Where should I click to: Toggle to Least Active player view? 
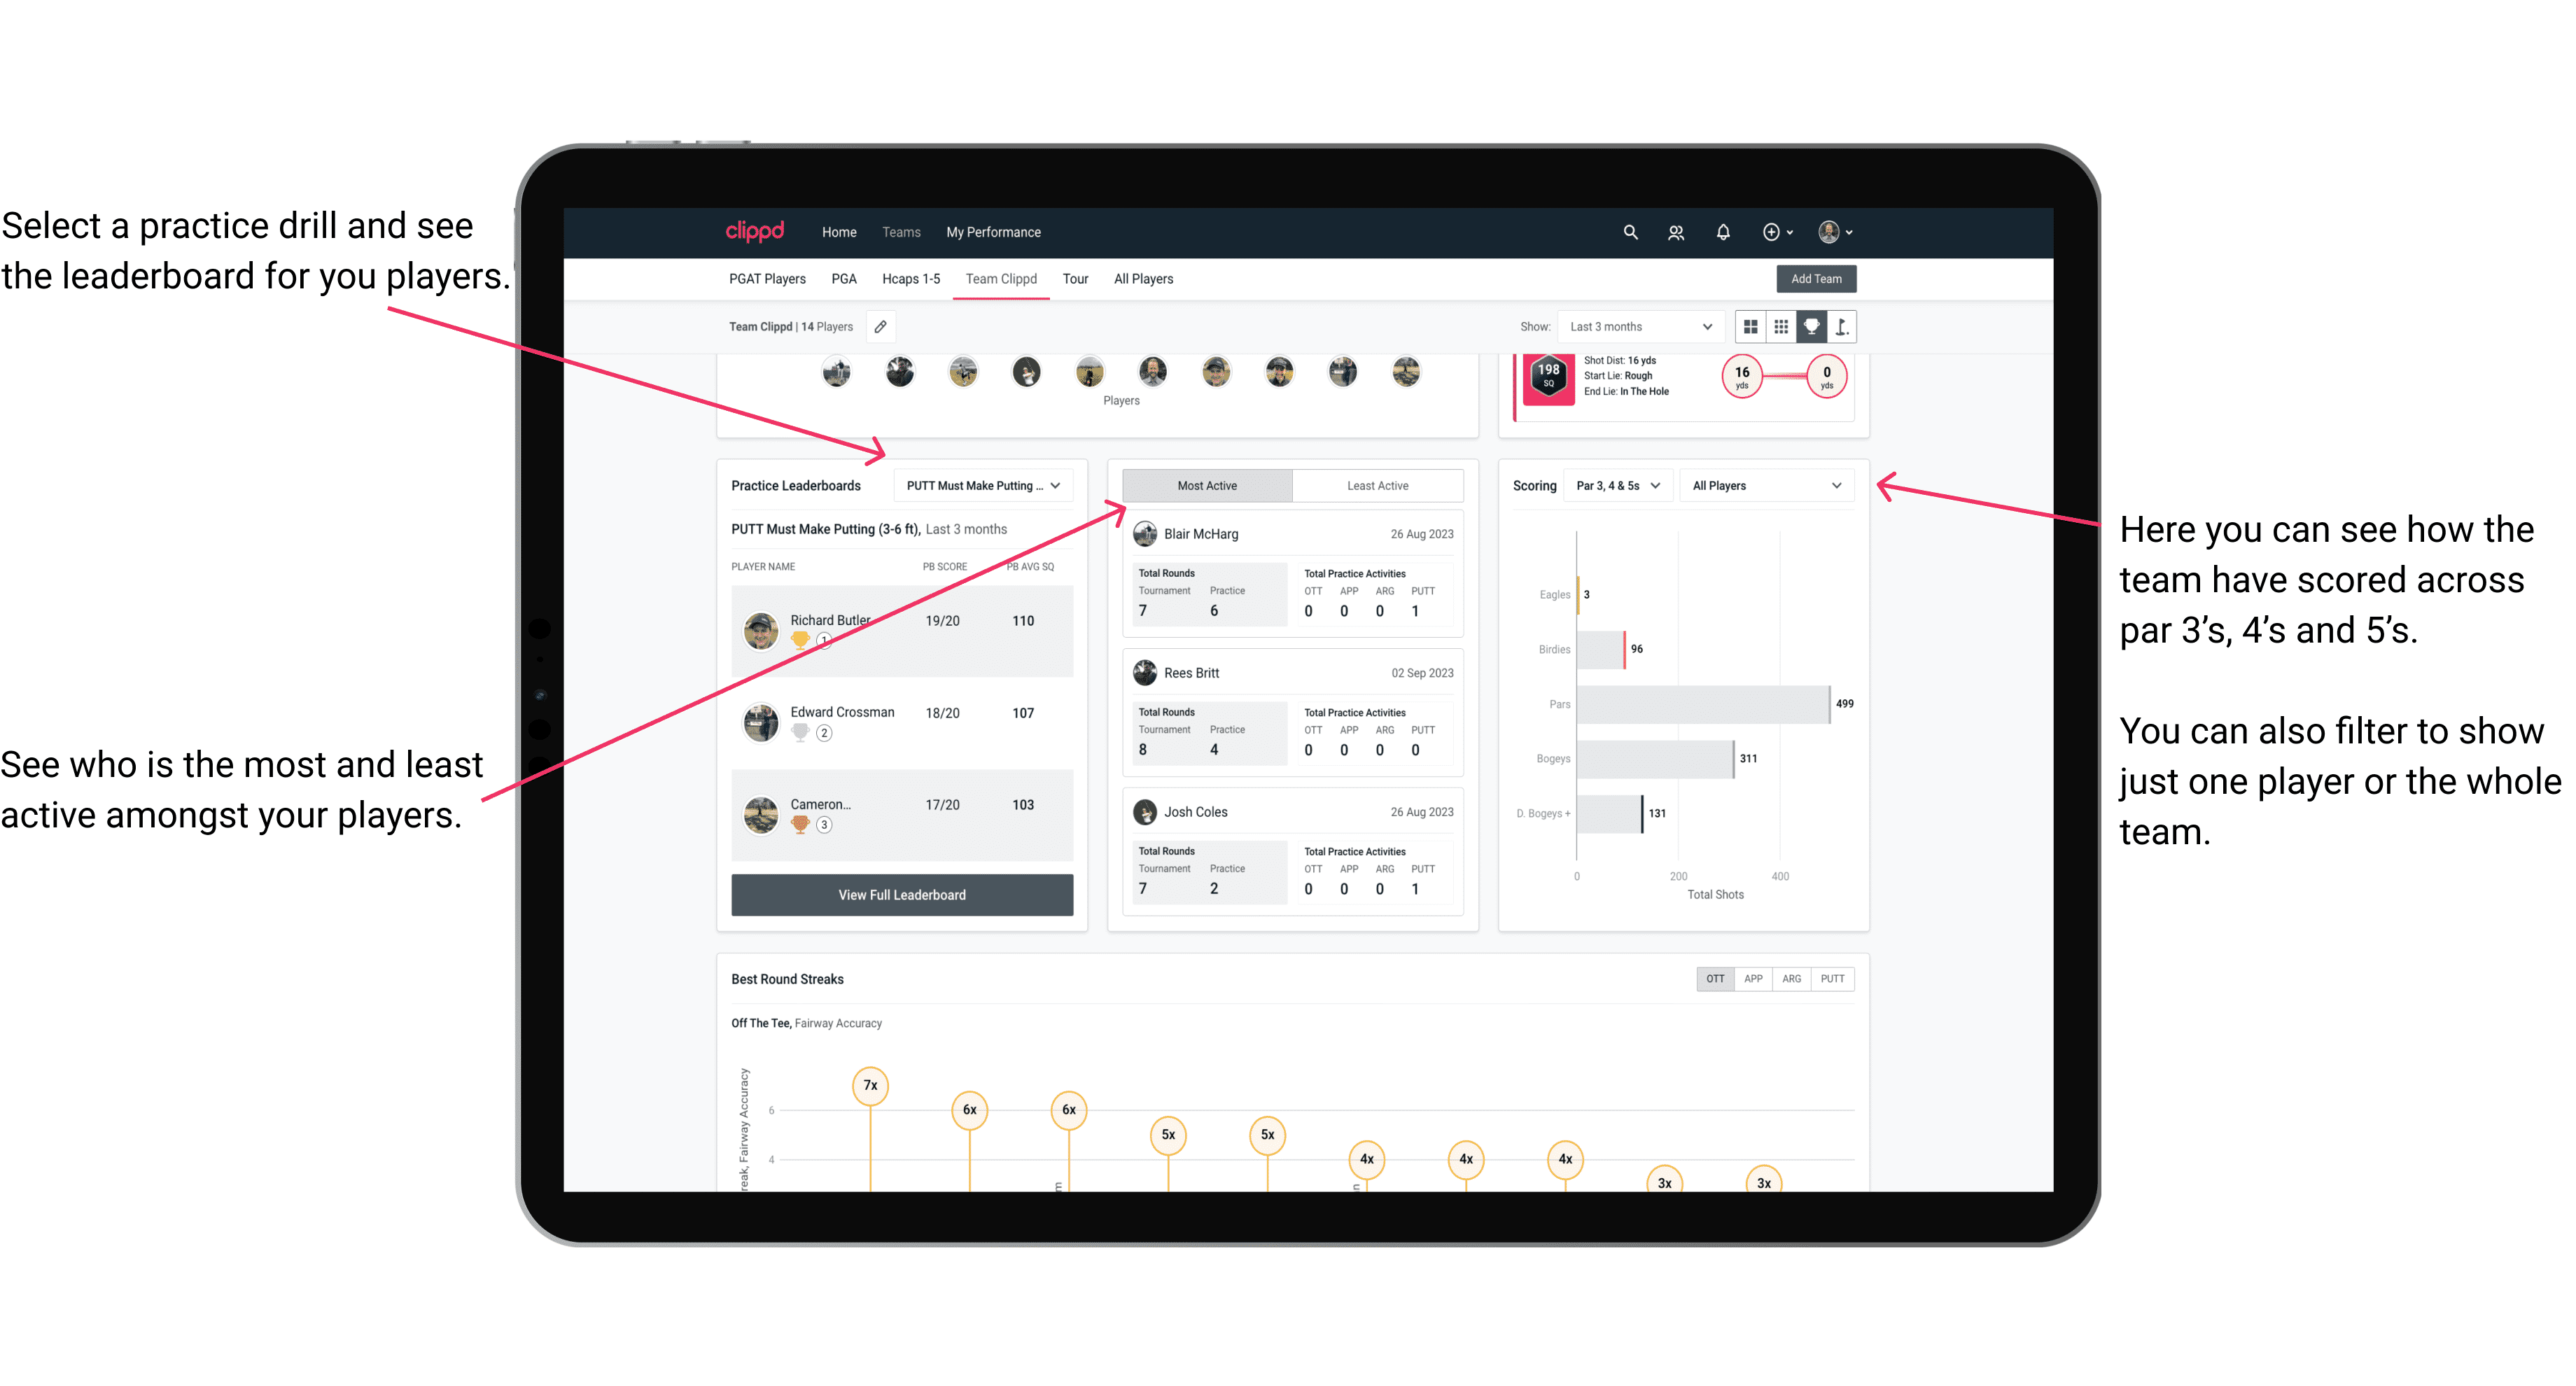(x=1378, y=486)
